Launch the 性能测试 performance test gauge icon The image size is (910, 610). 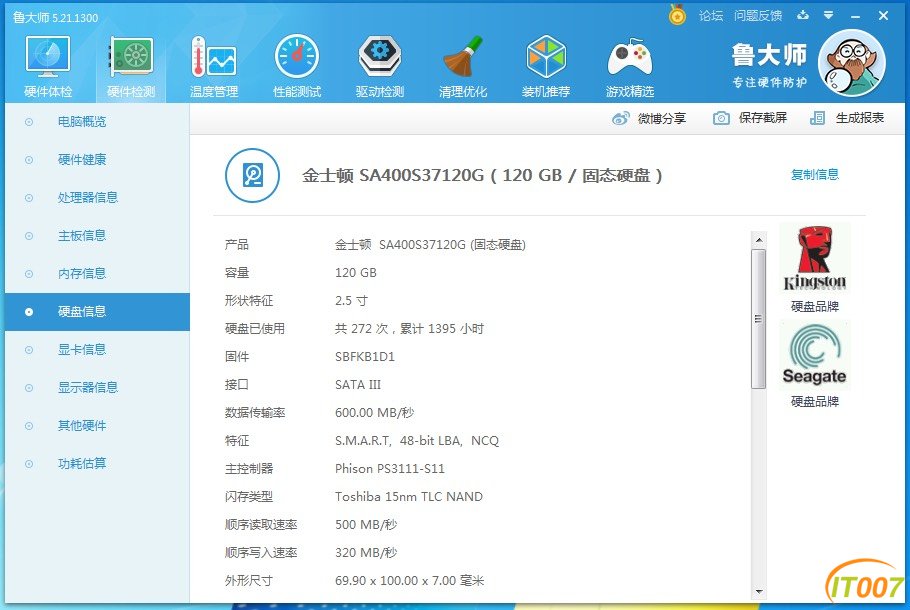point(297,56)
